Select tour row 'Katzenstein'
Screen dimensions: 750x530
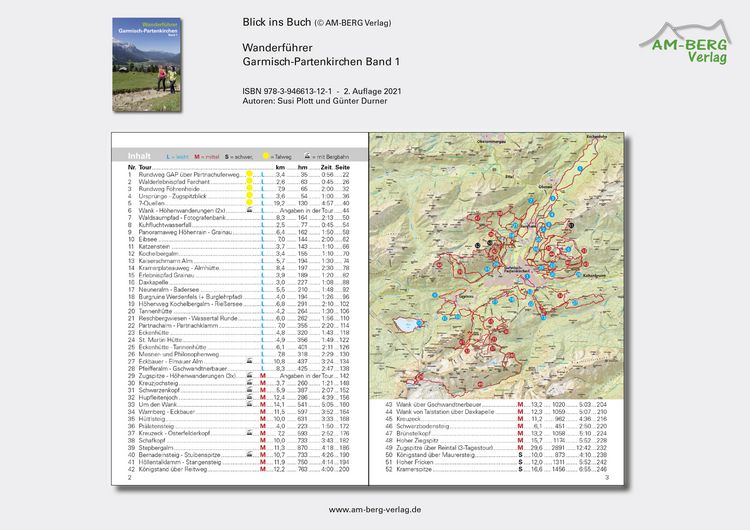coord(239,246)
